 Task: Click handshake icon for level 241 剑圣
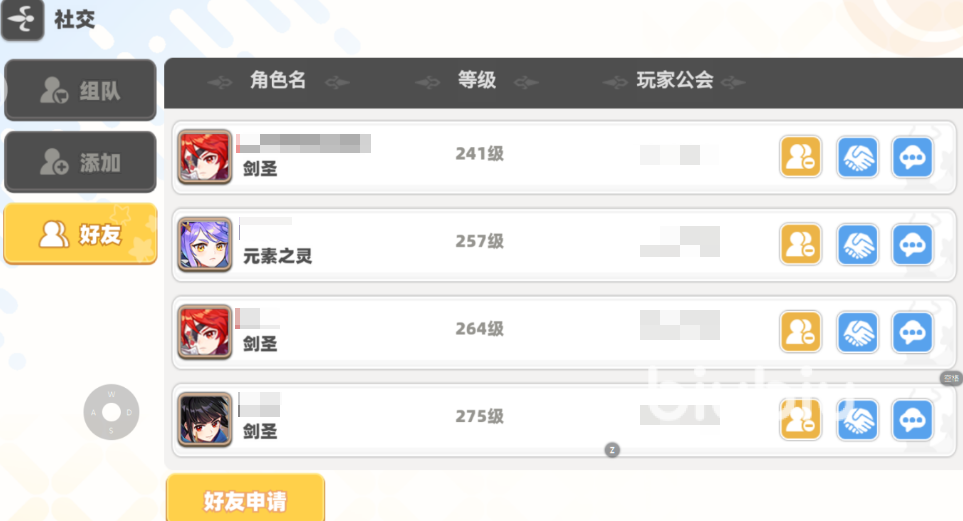pyautogui.click(x=857, y=157)
